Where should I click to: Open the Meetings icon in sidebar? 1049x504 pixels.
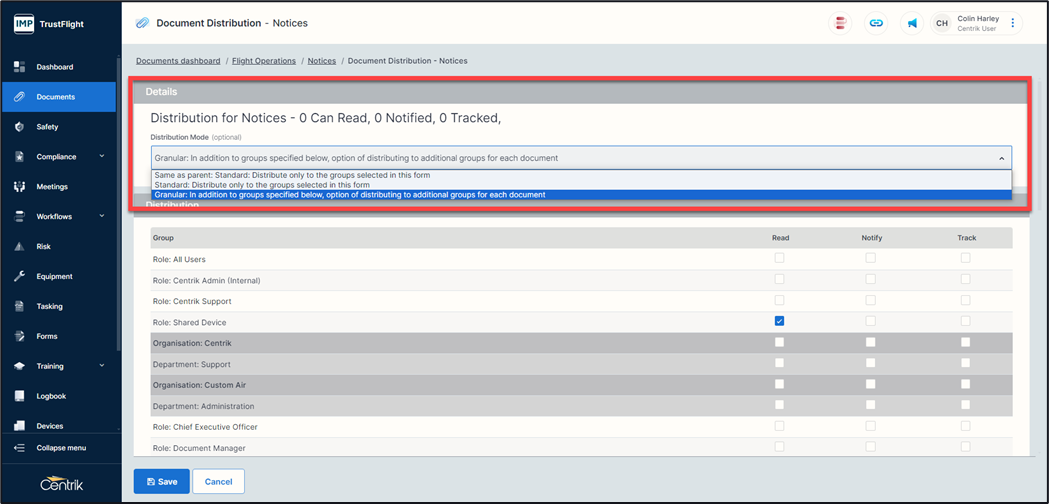[x=19, y=187]
